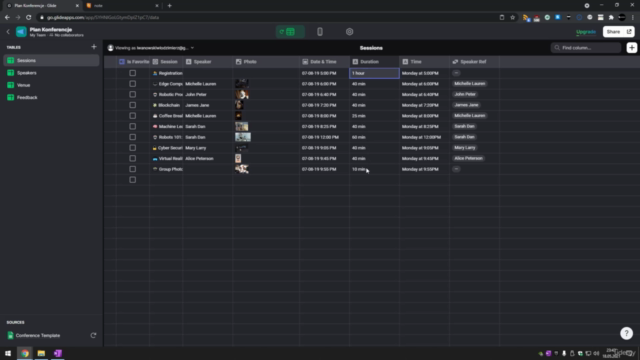The image size is (640, 360).
Task: Toggle Is Favorite for Blockchain row
Action: 133,105
